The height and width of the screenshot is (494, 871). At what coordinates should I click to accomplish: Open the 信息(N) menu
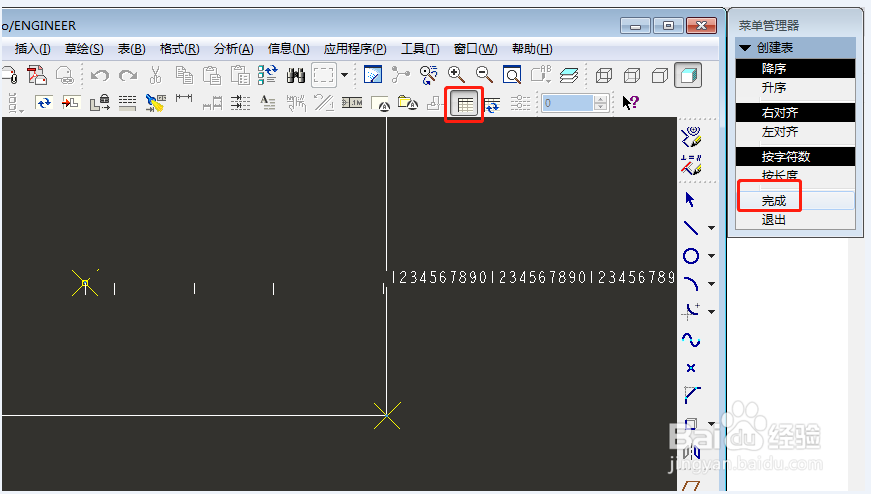[288, 49]
